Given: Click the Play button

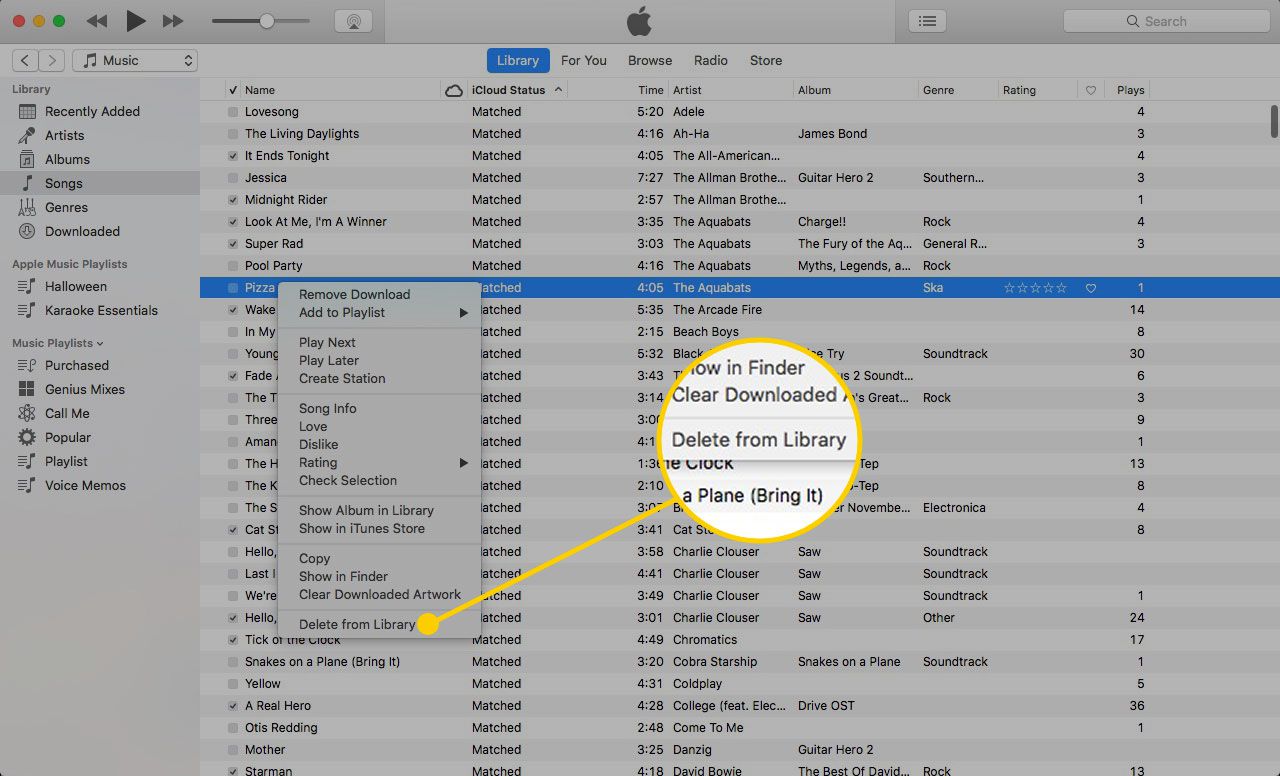Looking at the screenshot, I should tap(136, 21).
